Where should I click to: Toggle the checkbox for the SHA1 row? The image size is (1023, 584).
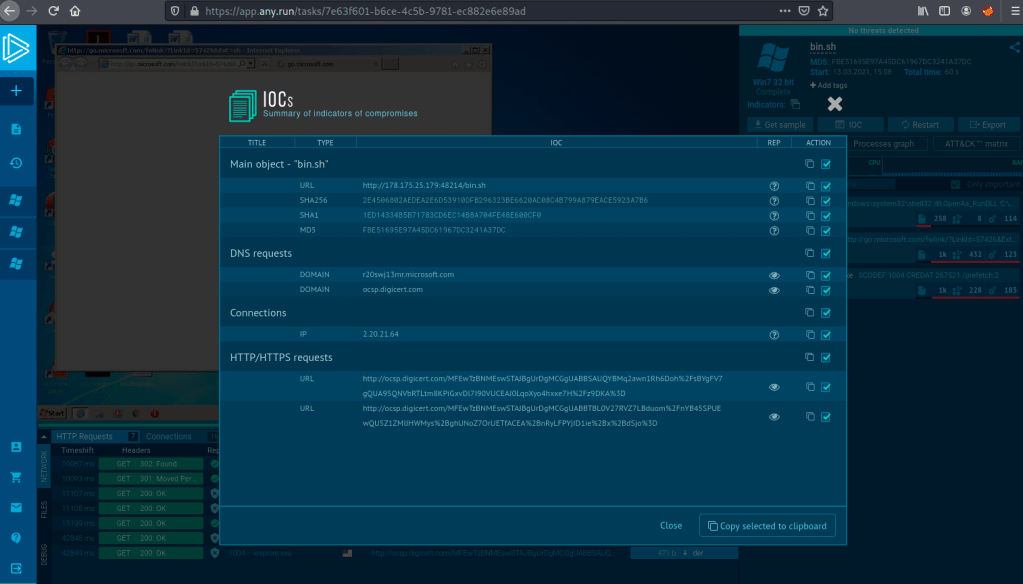(x=826, y=215)
